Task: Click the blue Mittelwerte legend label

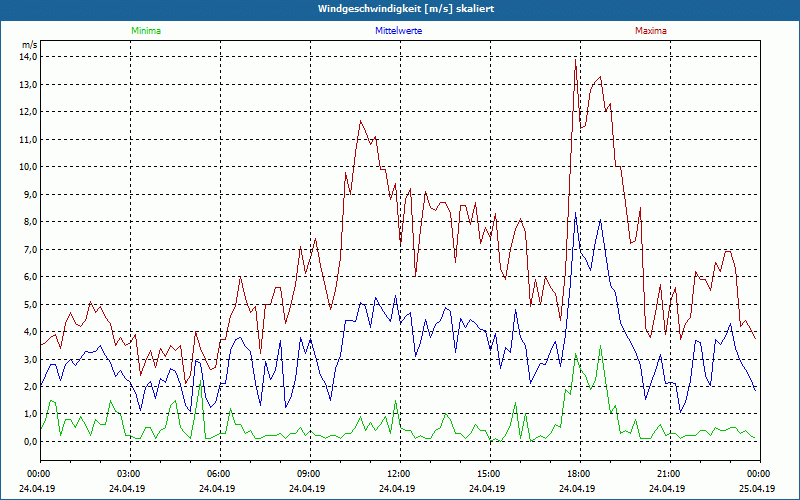Action: coord(398,31)
